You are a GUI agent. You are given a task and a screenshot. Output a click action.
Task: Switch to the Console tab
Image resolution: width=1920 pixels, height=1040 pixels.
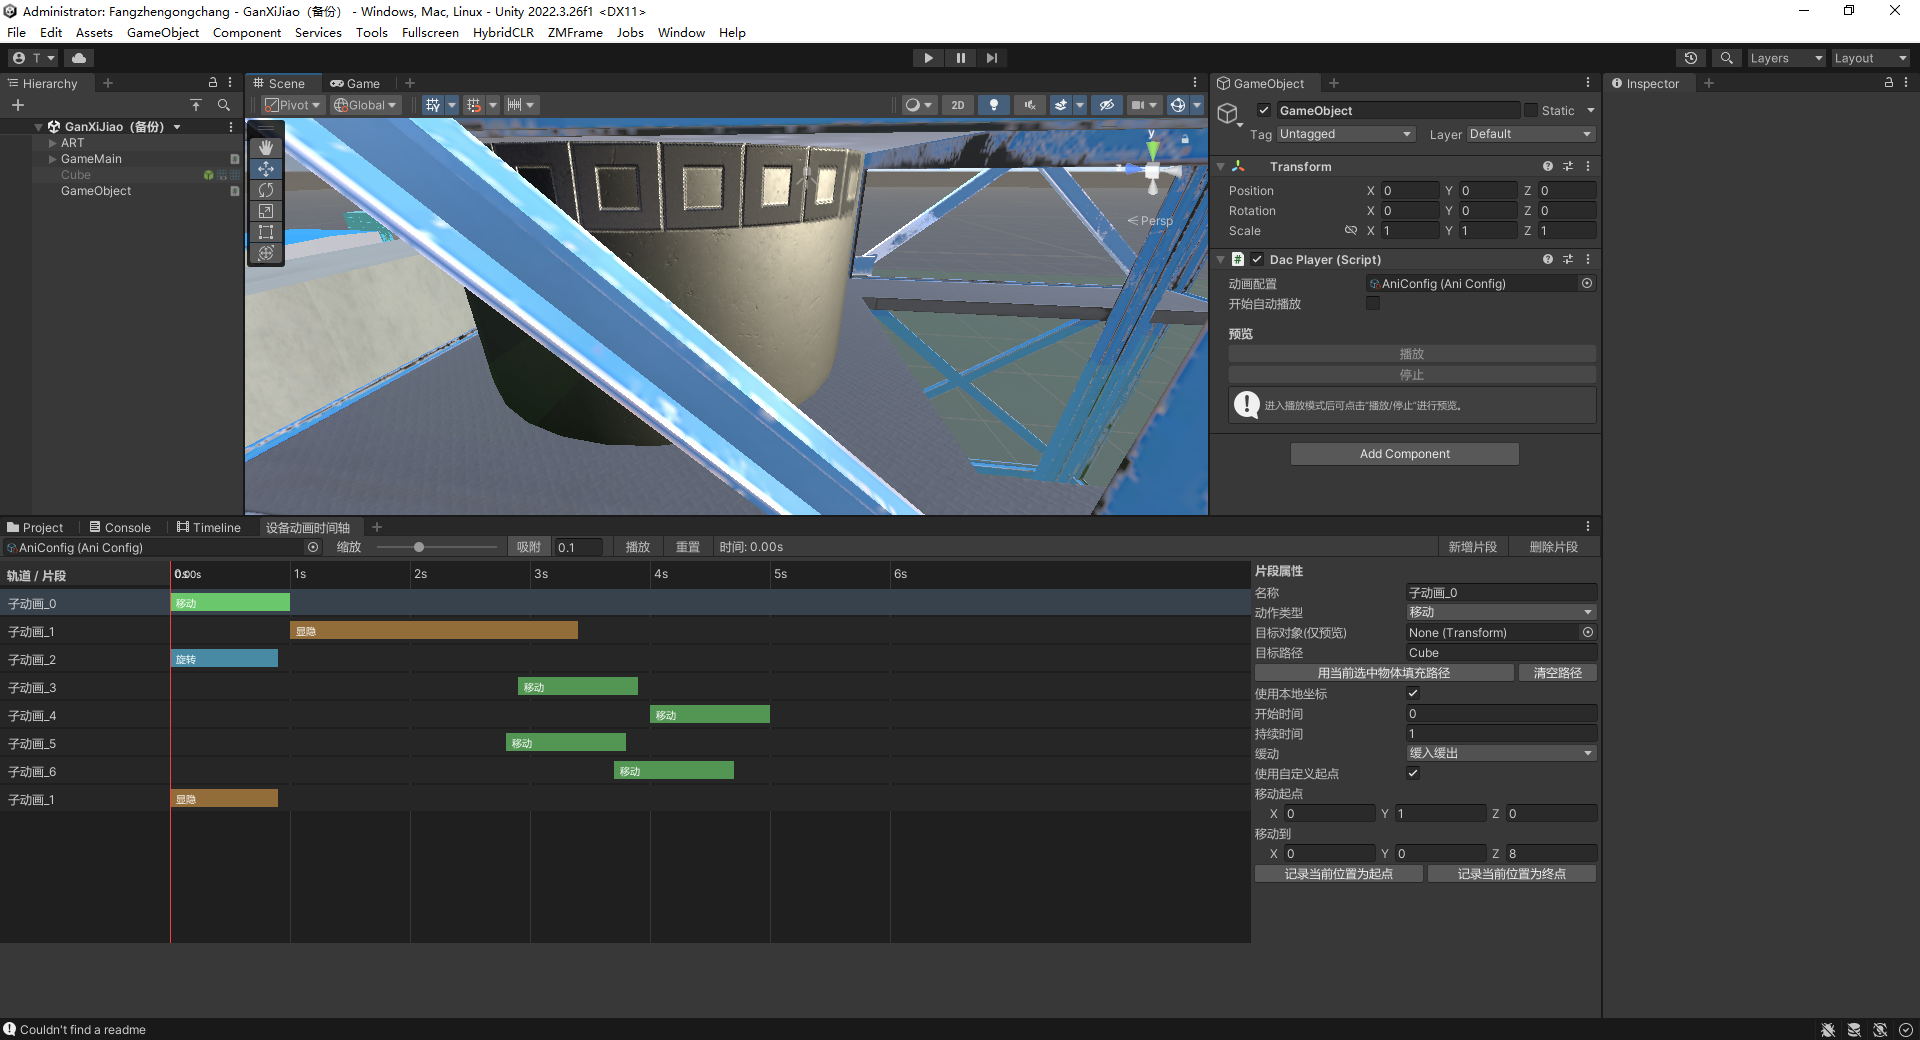pyautogui.click(x=120, y=527)
